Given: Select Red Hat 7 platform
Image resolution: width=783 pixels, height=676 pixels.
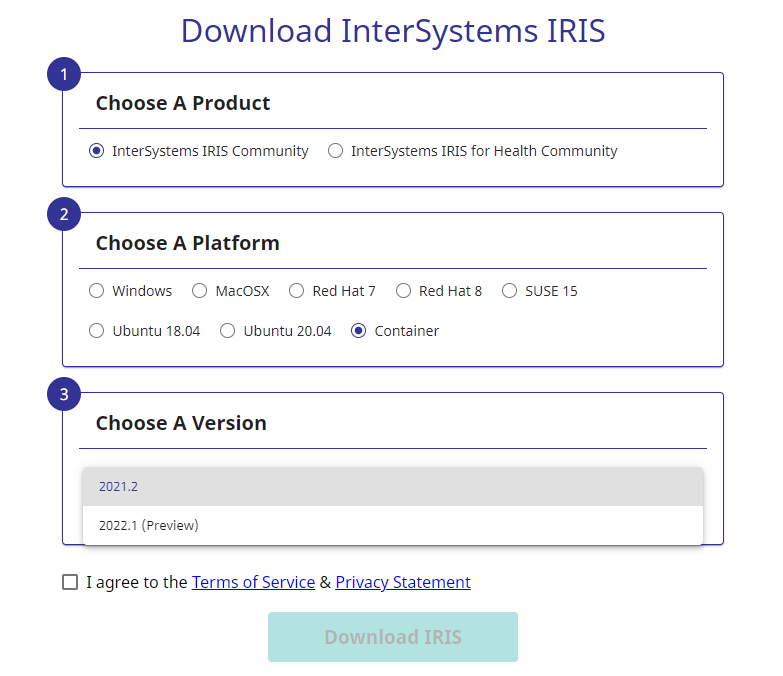Looking at the screenshot, I should click(x=297, y=291).
